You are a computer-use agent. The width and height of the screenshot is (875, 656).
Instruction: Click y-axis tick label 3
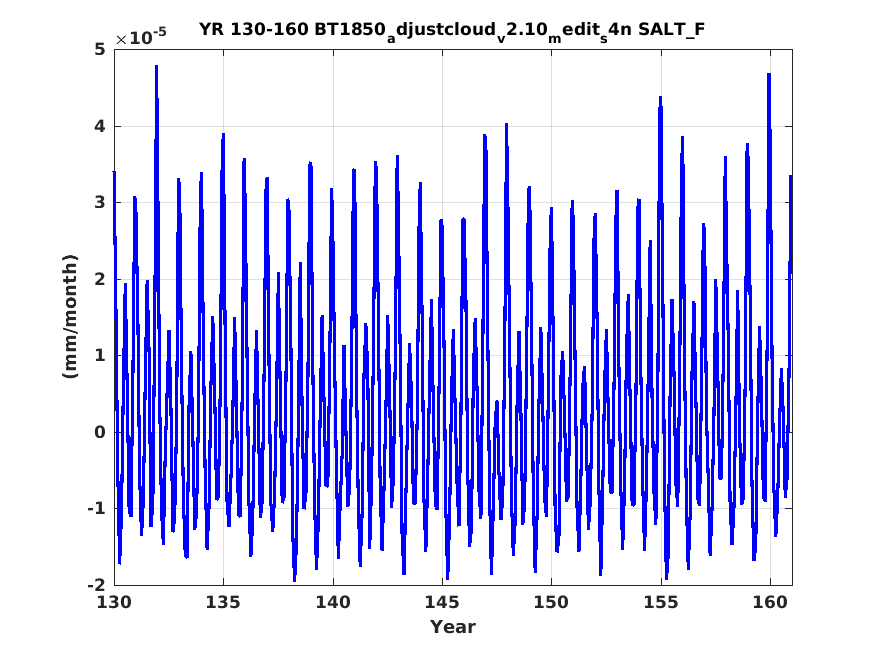click(x=100, y=202)
